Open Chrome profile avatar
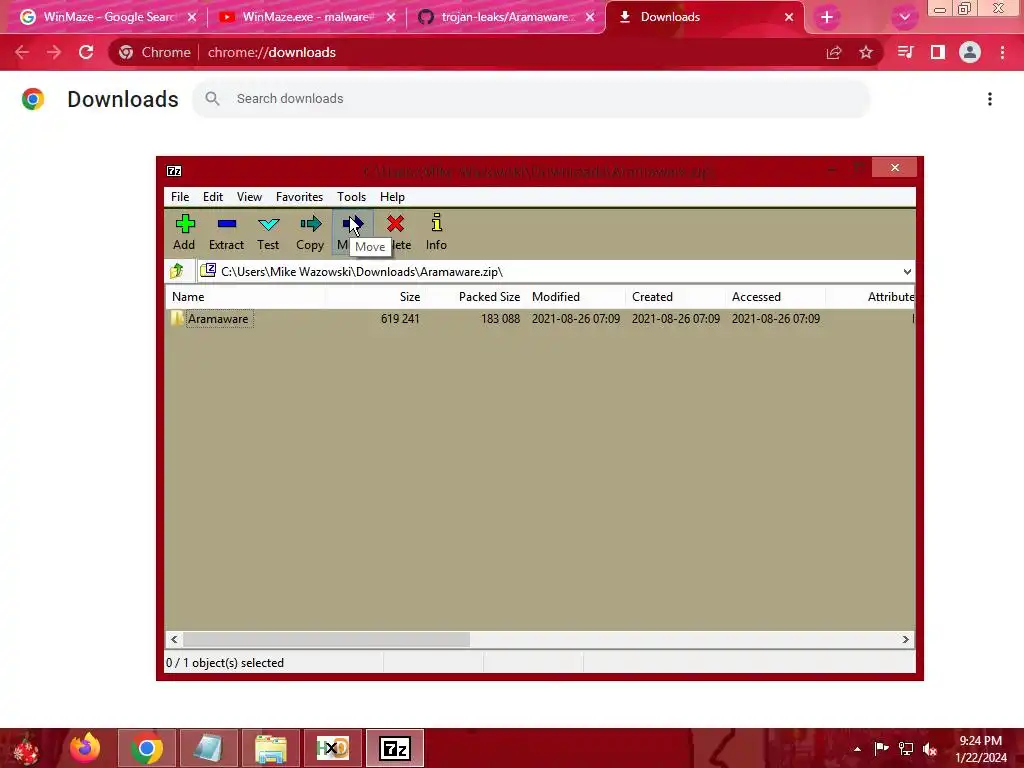 (x=970, y=52)
